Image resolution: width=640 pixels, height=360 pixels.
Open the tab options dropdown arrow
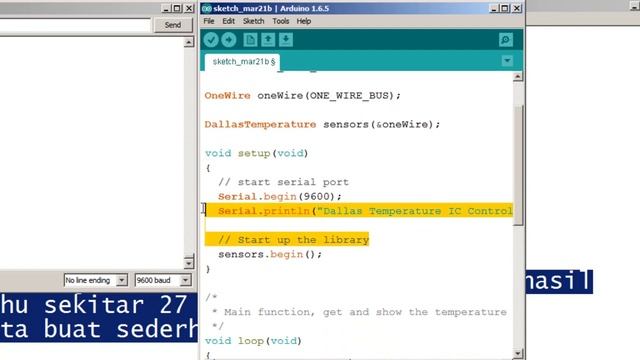[507, 61]
